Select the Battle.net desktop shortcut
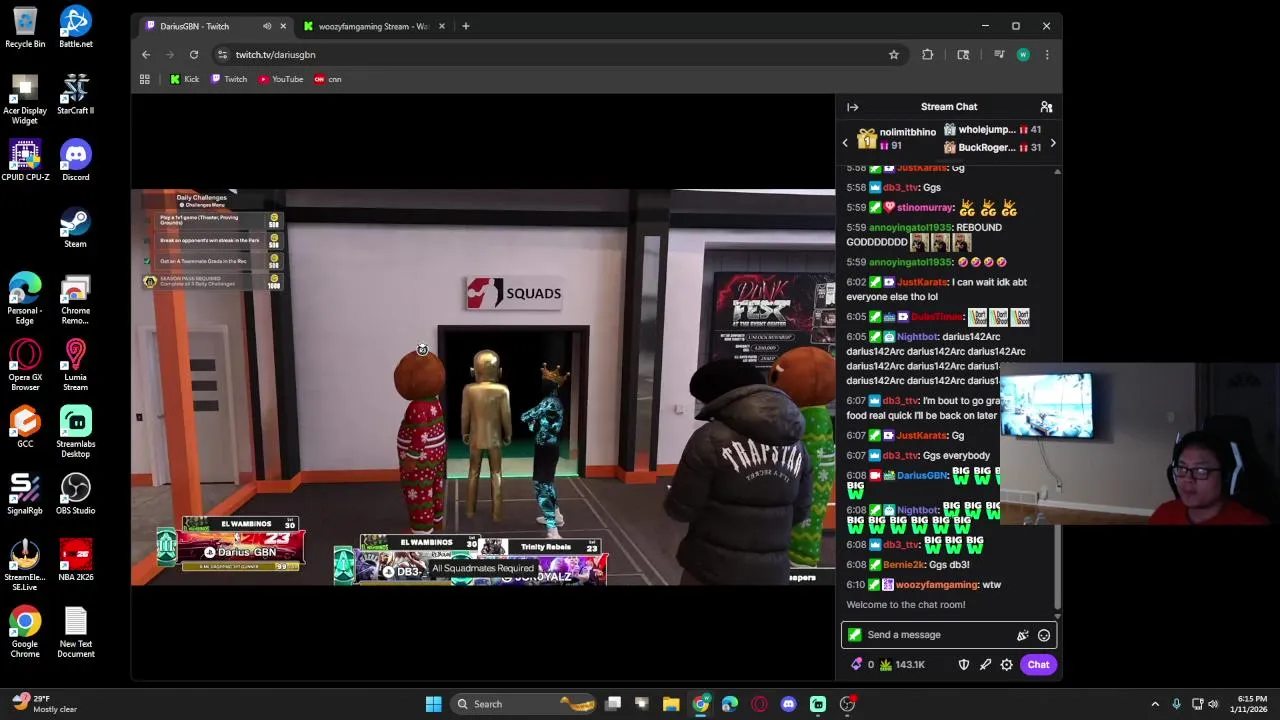1280x720 pixels. tap(75, 28)
